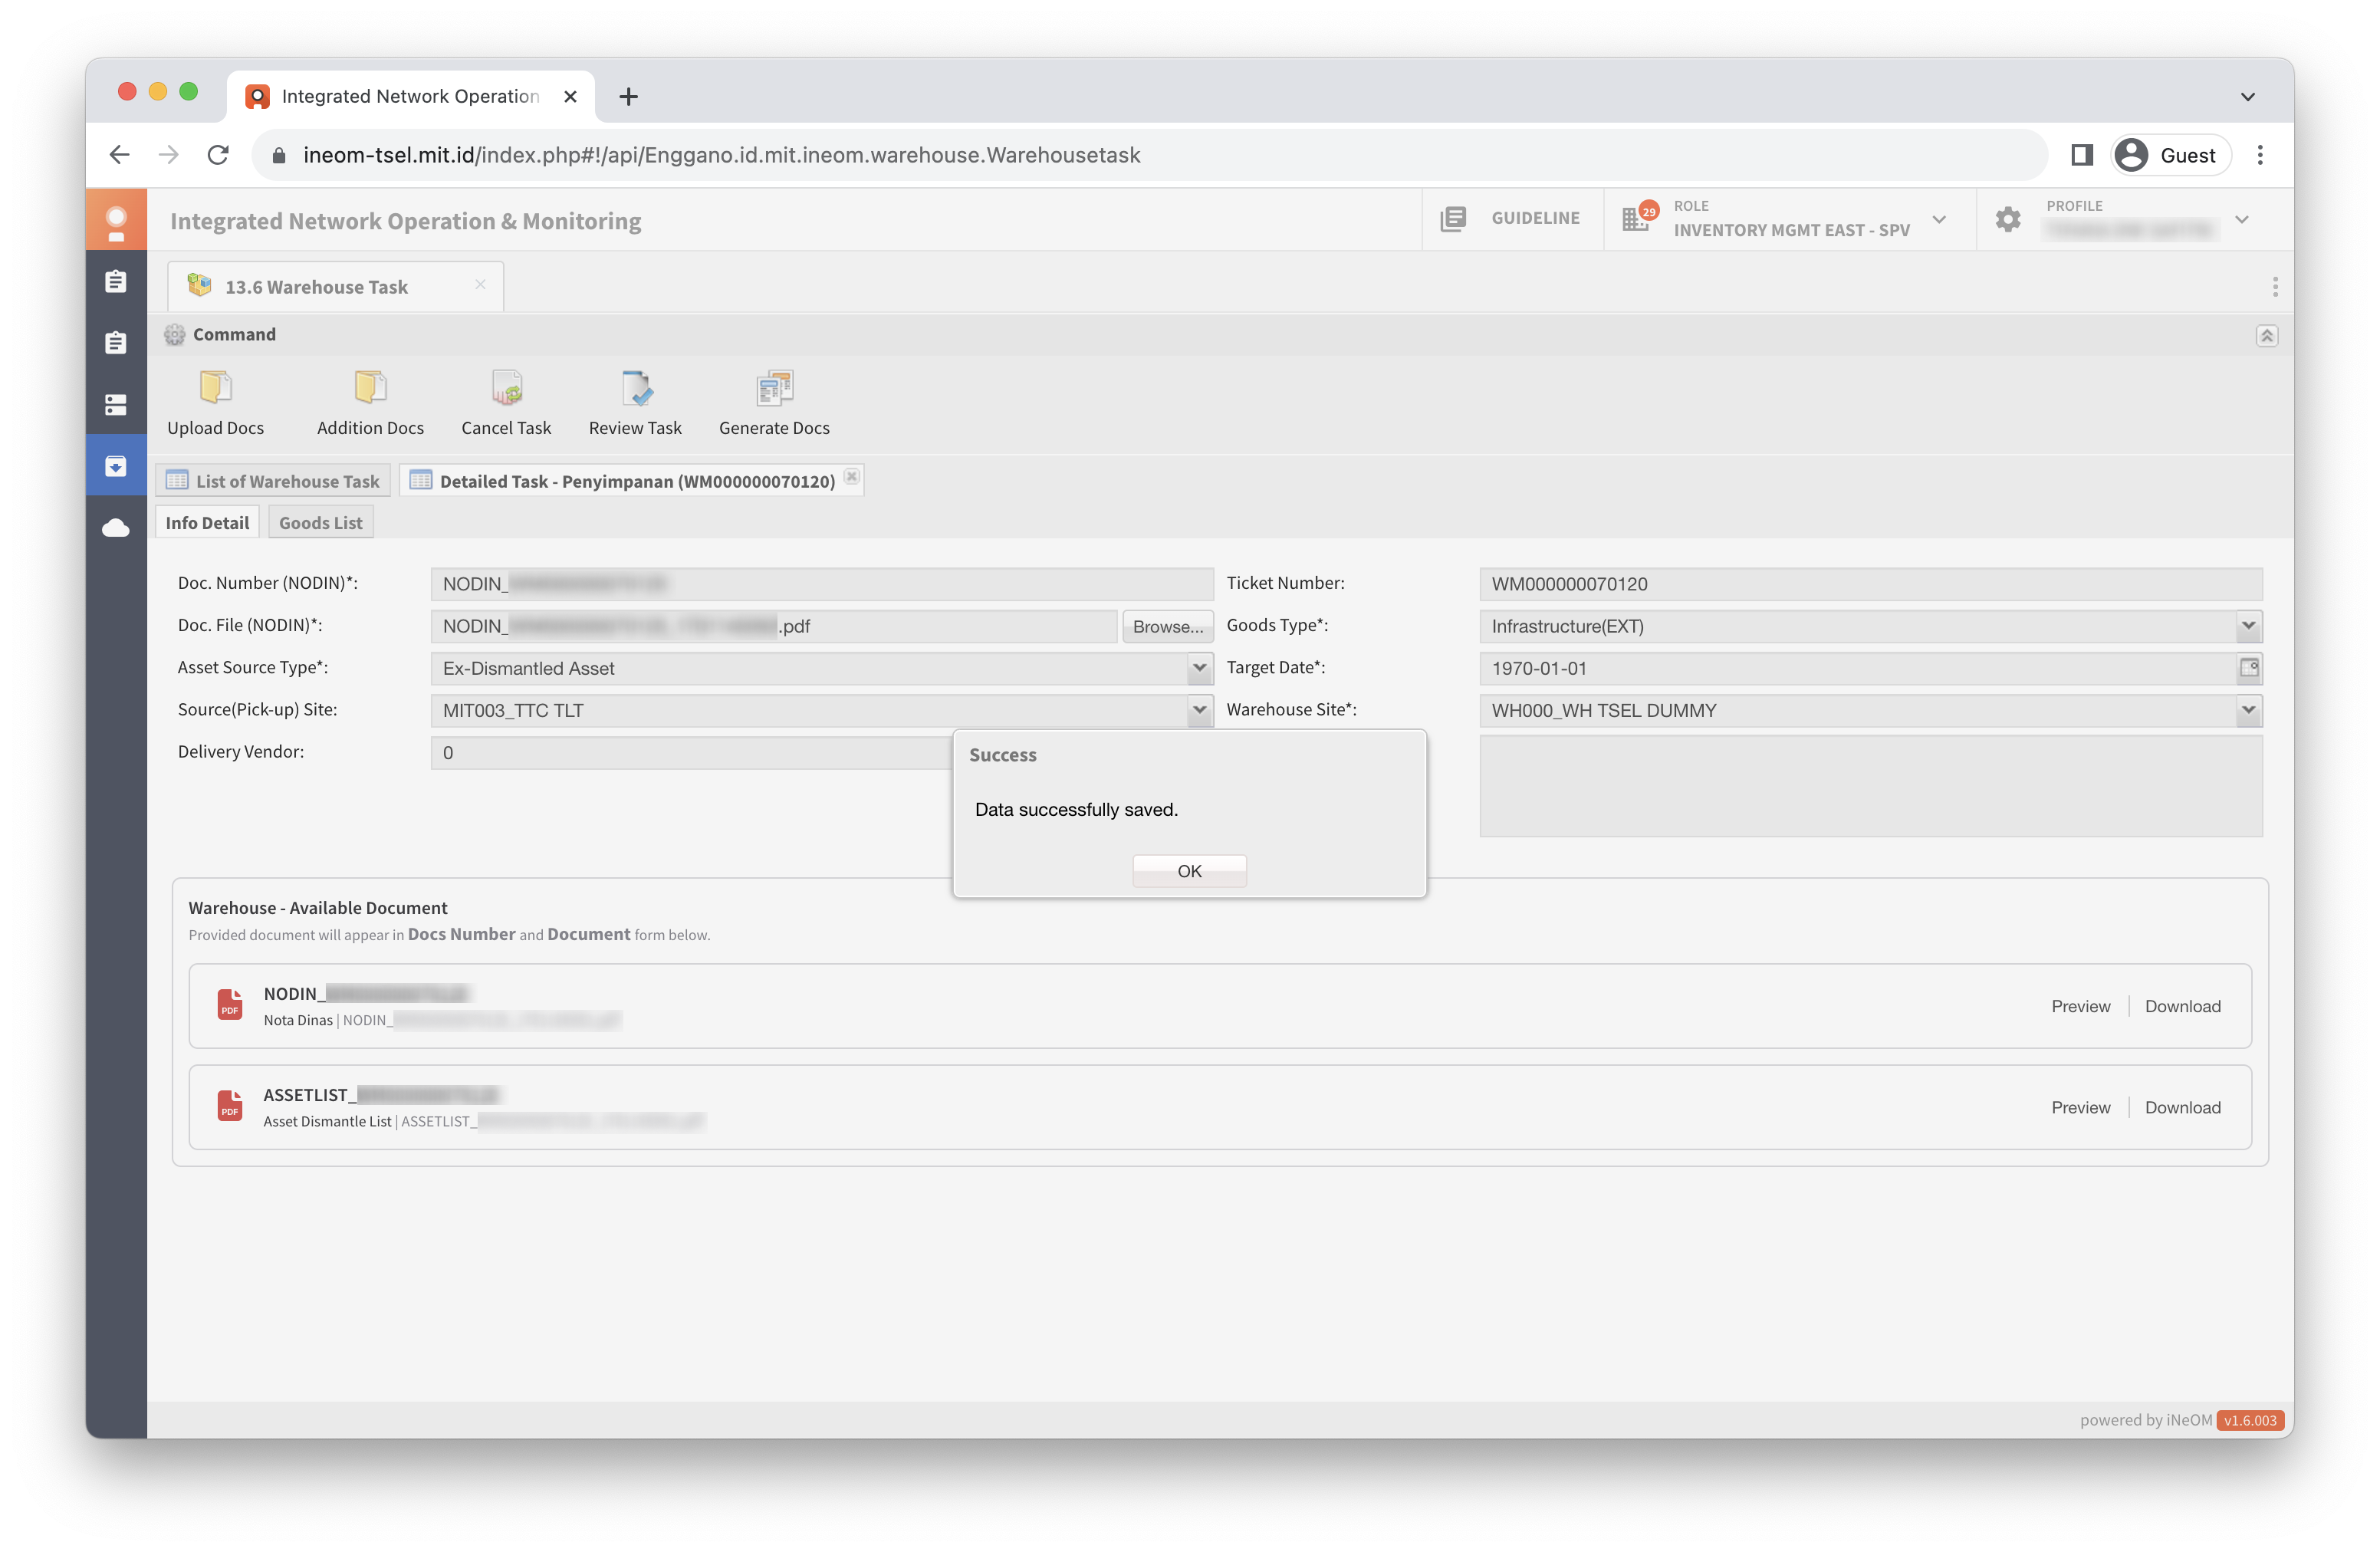The image size is (2380, 1552).
Task: Click the v1.6.003 version badge
Action: (2249, 1420)
